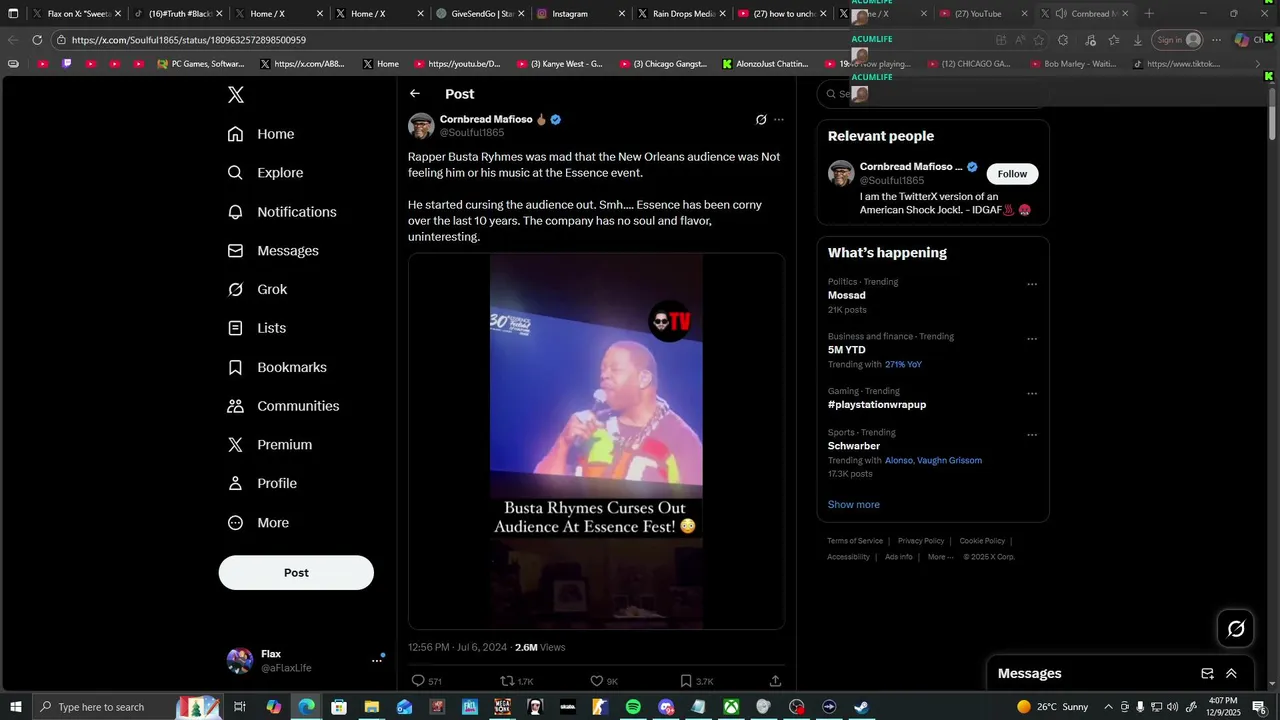Screen dimensions: 1280x720
Task: Open more options for 5M YTD trend
Action: click(1032, 339)
